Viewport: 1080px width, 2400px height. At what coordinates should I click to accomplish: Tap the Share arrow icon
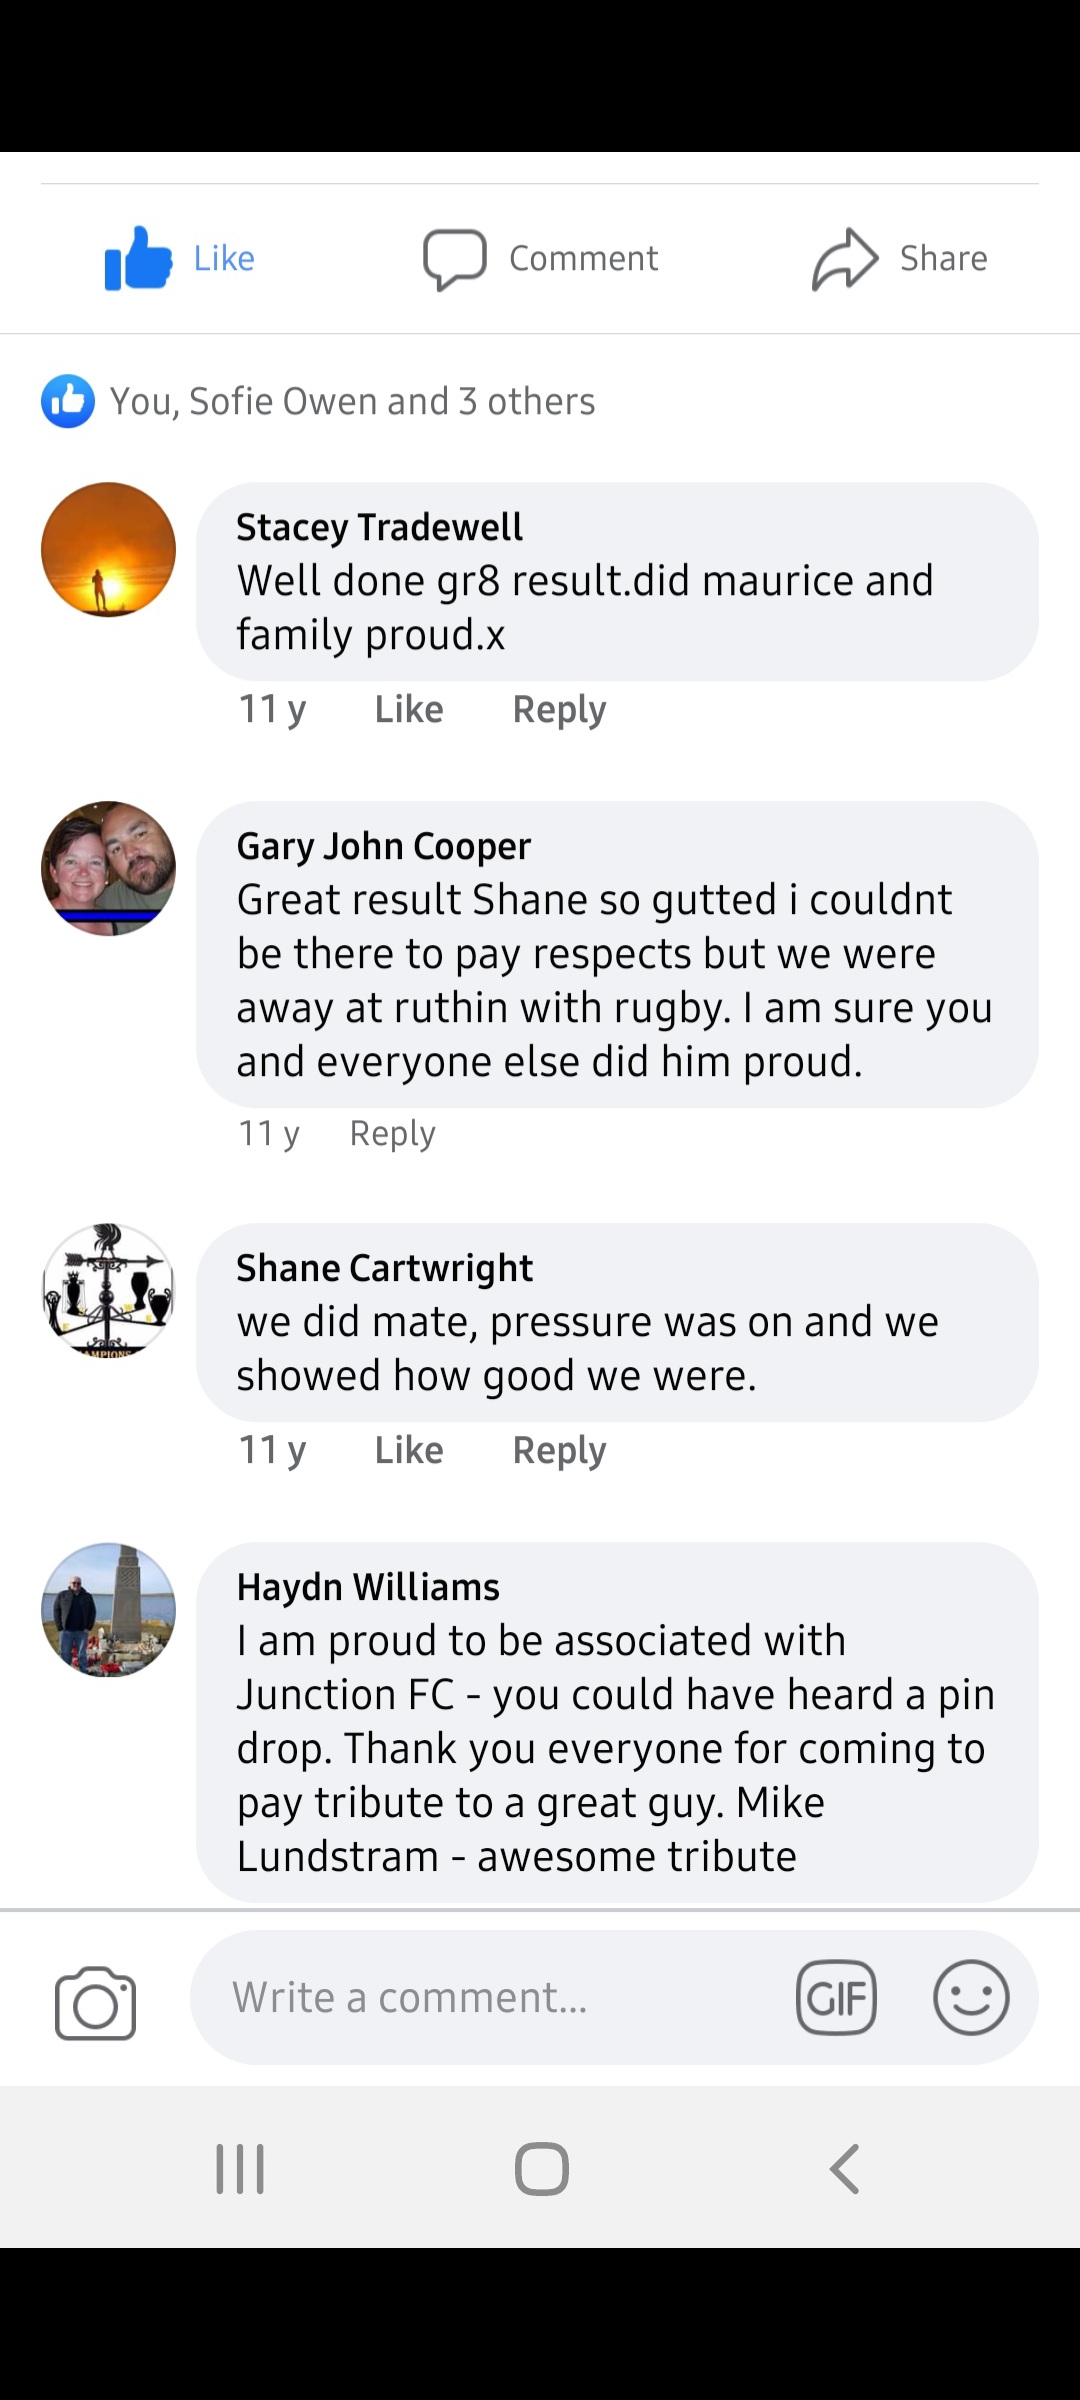tap(844, 259)
